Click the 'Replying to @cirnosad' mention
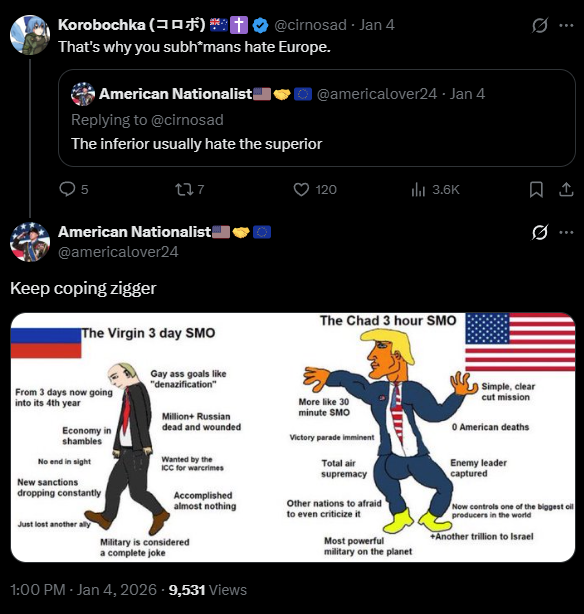Viewport: 584px width, 614px height. (187, 120)
